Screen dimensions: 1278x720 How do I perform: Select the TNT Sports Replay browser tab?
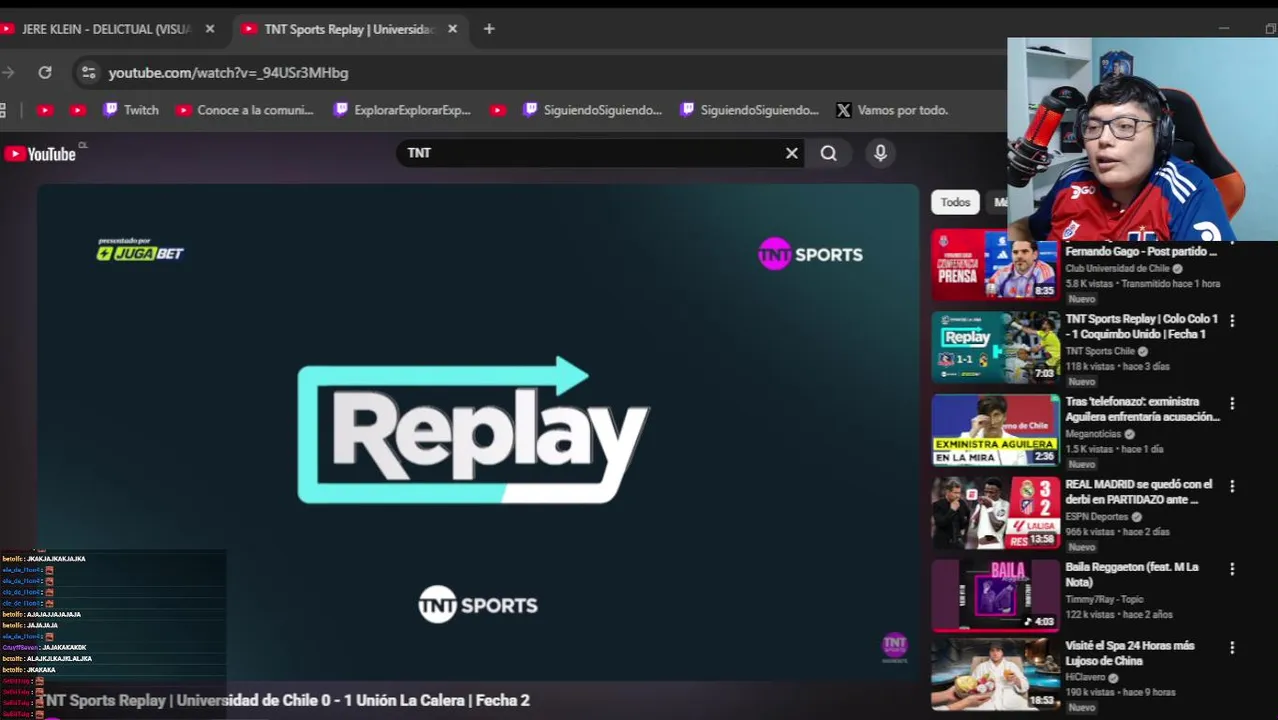tap(350, 29)
